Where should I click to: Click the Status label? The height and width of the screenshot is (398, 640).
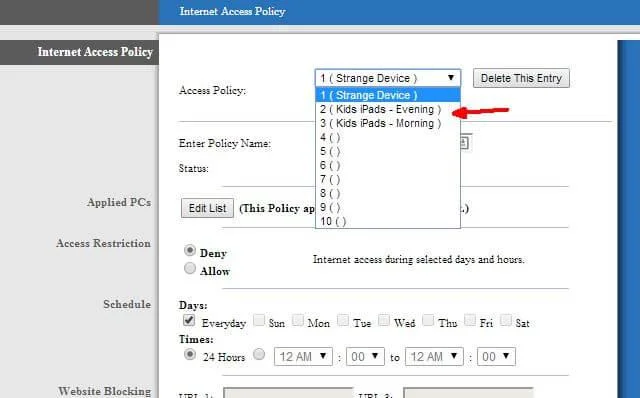pos(193,169)
